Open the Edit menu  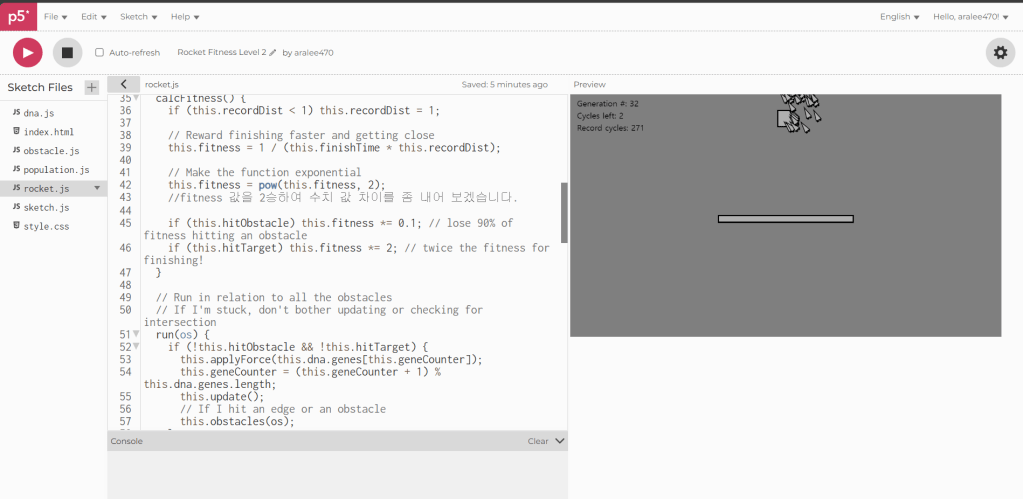pyautogui.click(x=94, y=17)
